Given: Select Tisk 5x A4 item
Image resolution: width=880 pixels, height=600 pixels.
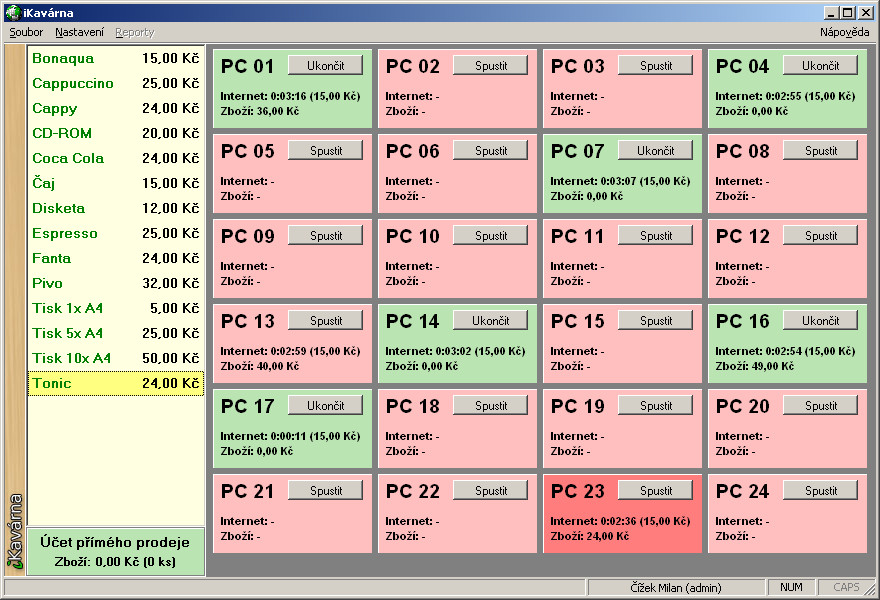Looking at the screenshot, I should pyautogui.click(x=116, y=333).
